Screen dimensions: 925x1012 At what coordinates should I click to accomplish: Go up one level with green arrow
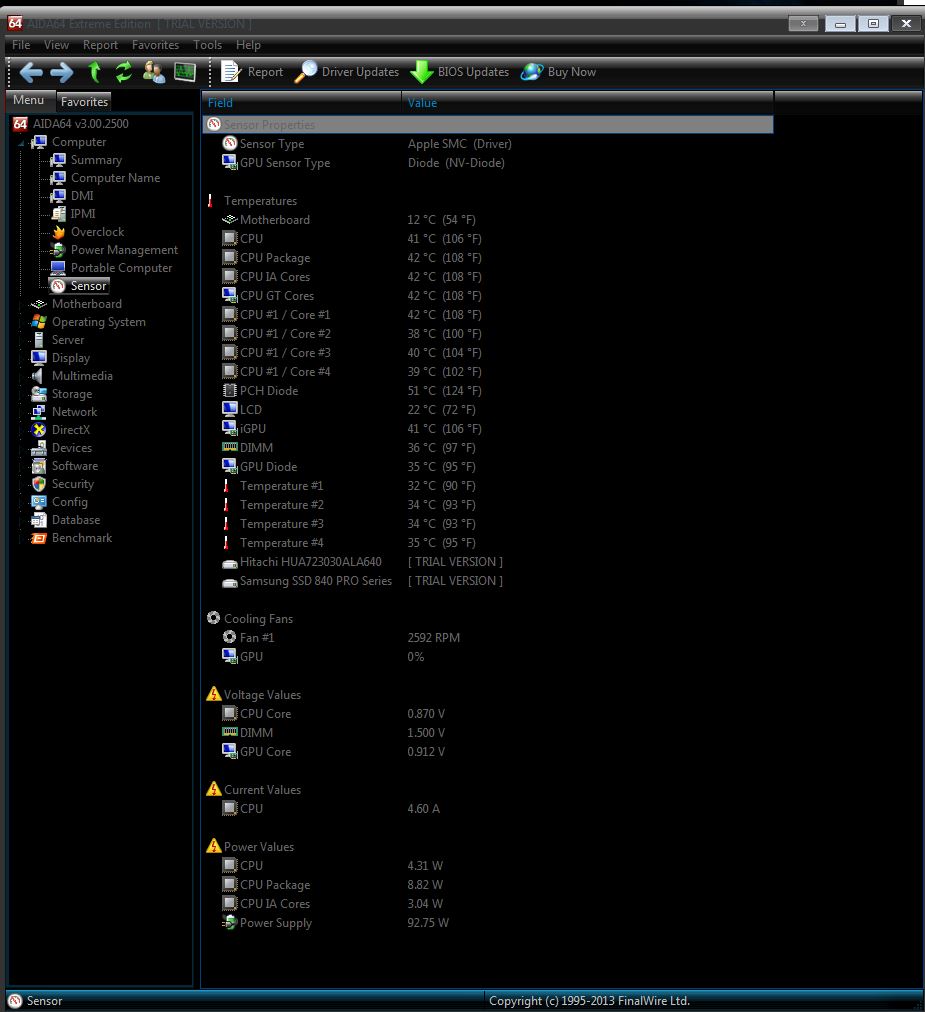94,72
